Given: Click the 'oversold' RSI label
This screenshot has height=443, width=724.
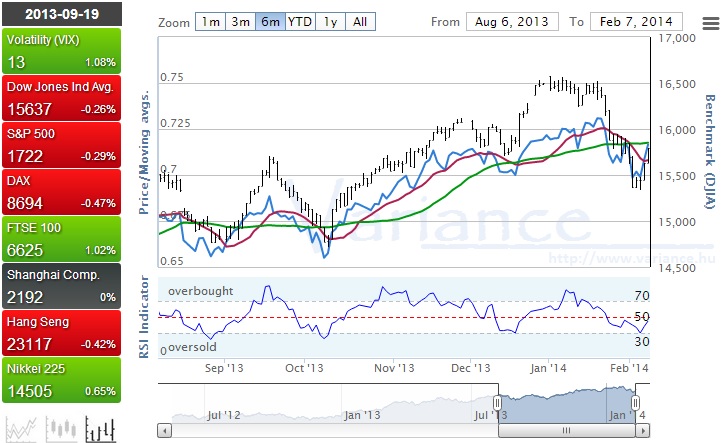Looking at the screenshot, I should coord(192,347).
